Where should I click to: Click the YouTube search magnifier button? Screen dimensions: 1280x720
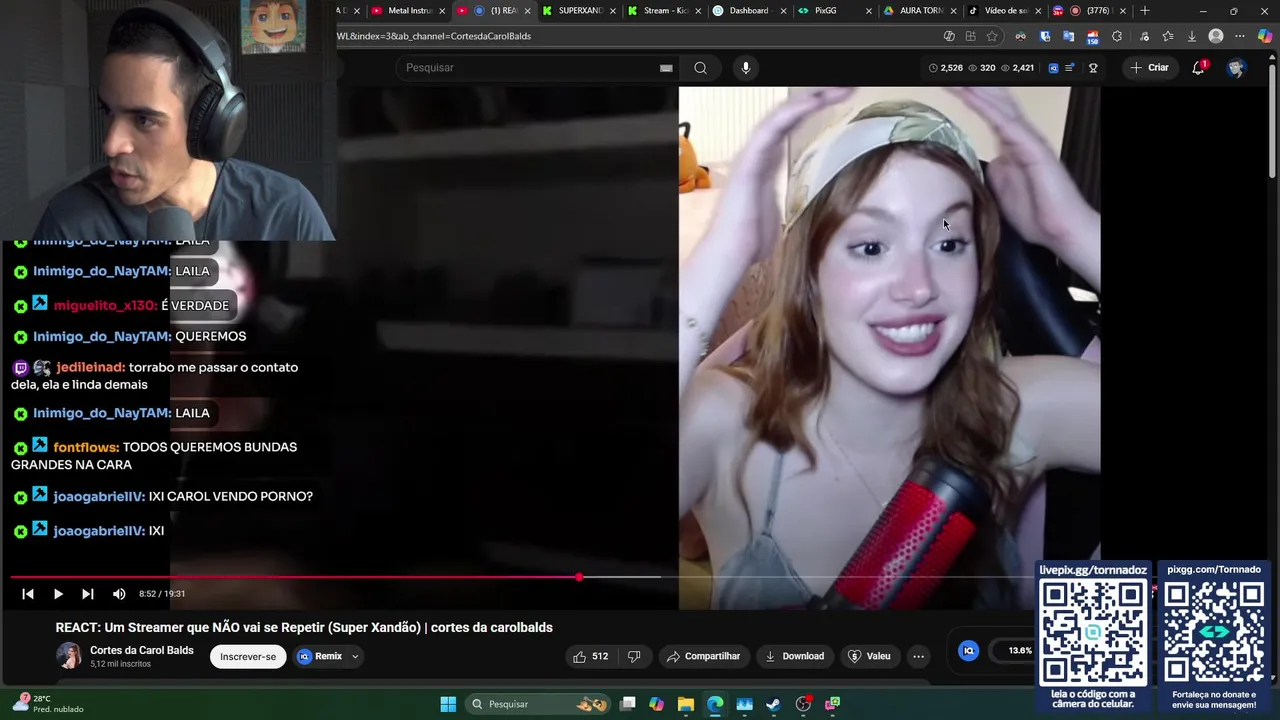(700, 68)
